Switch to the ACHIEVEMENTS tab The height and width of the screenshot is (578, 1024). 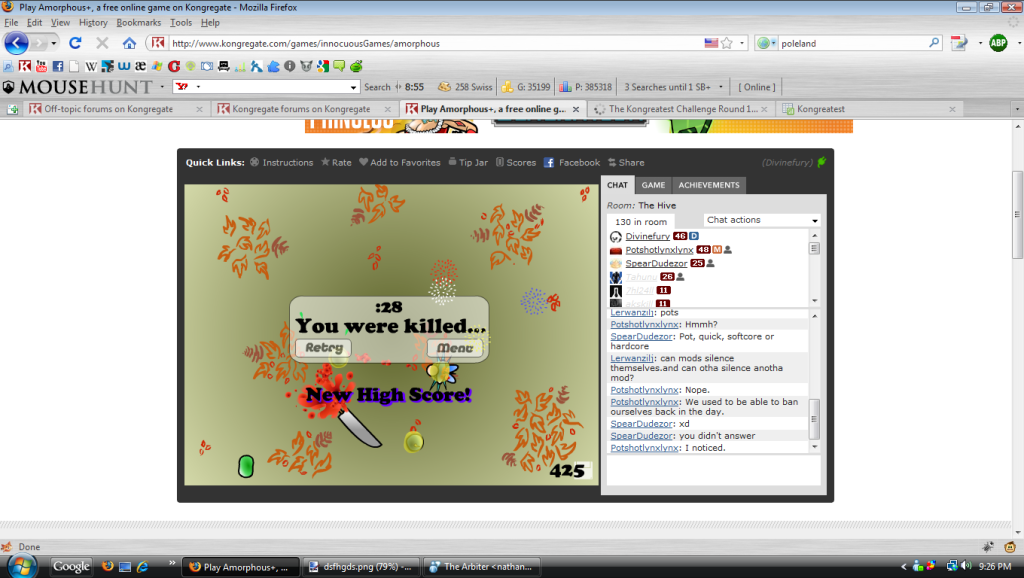(x=709, y=185)
